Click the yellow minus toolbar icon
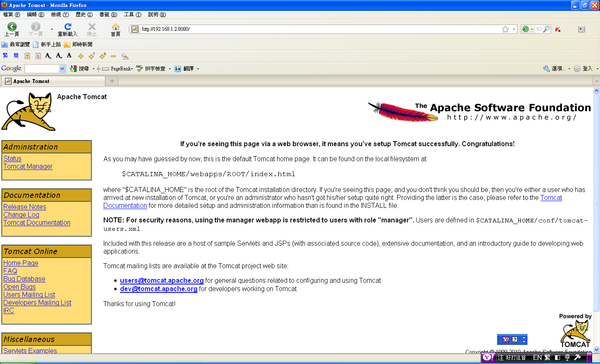Image resolution: width=600 pixels, height=364 pixels. pyautogui.click(x=113, y=56)
